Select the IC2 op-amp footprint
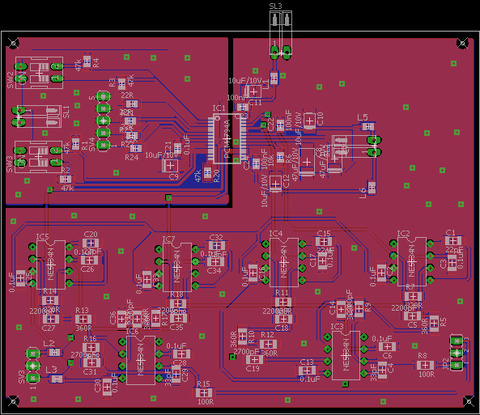Viewport: 480px width, 415px height. pyautogui.click(x=412, y=262)
